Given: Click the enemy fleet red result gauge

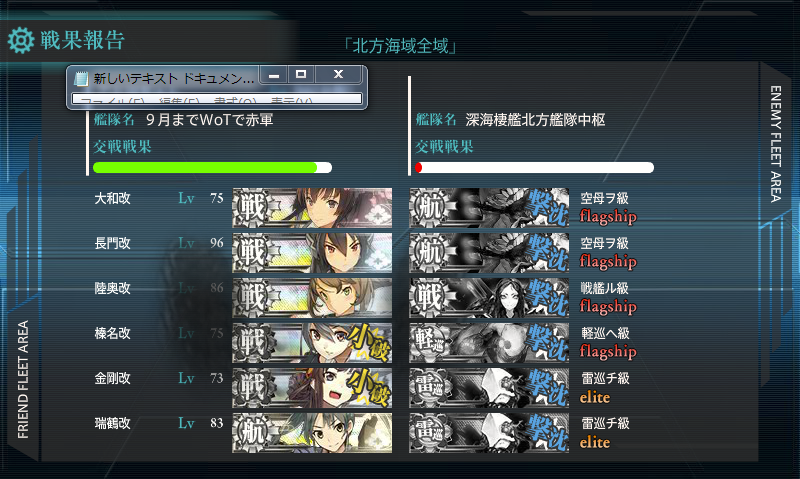Looking at the screenshot, I should [x=534, y=168].
